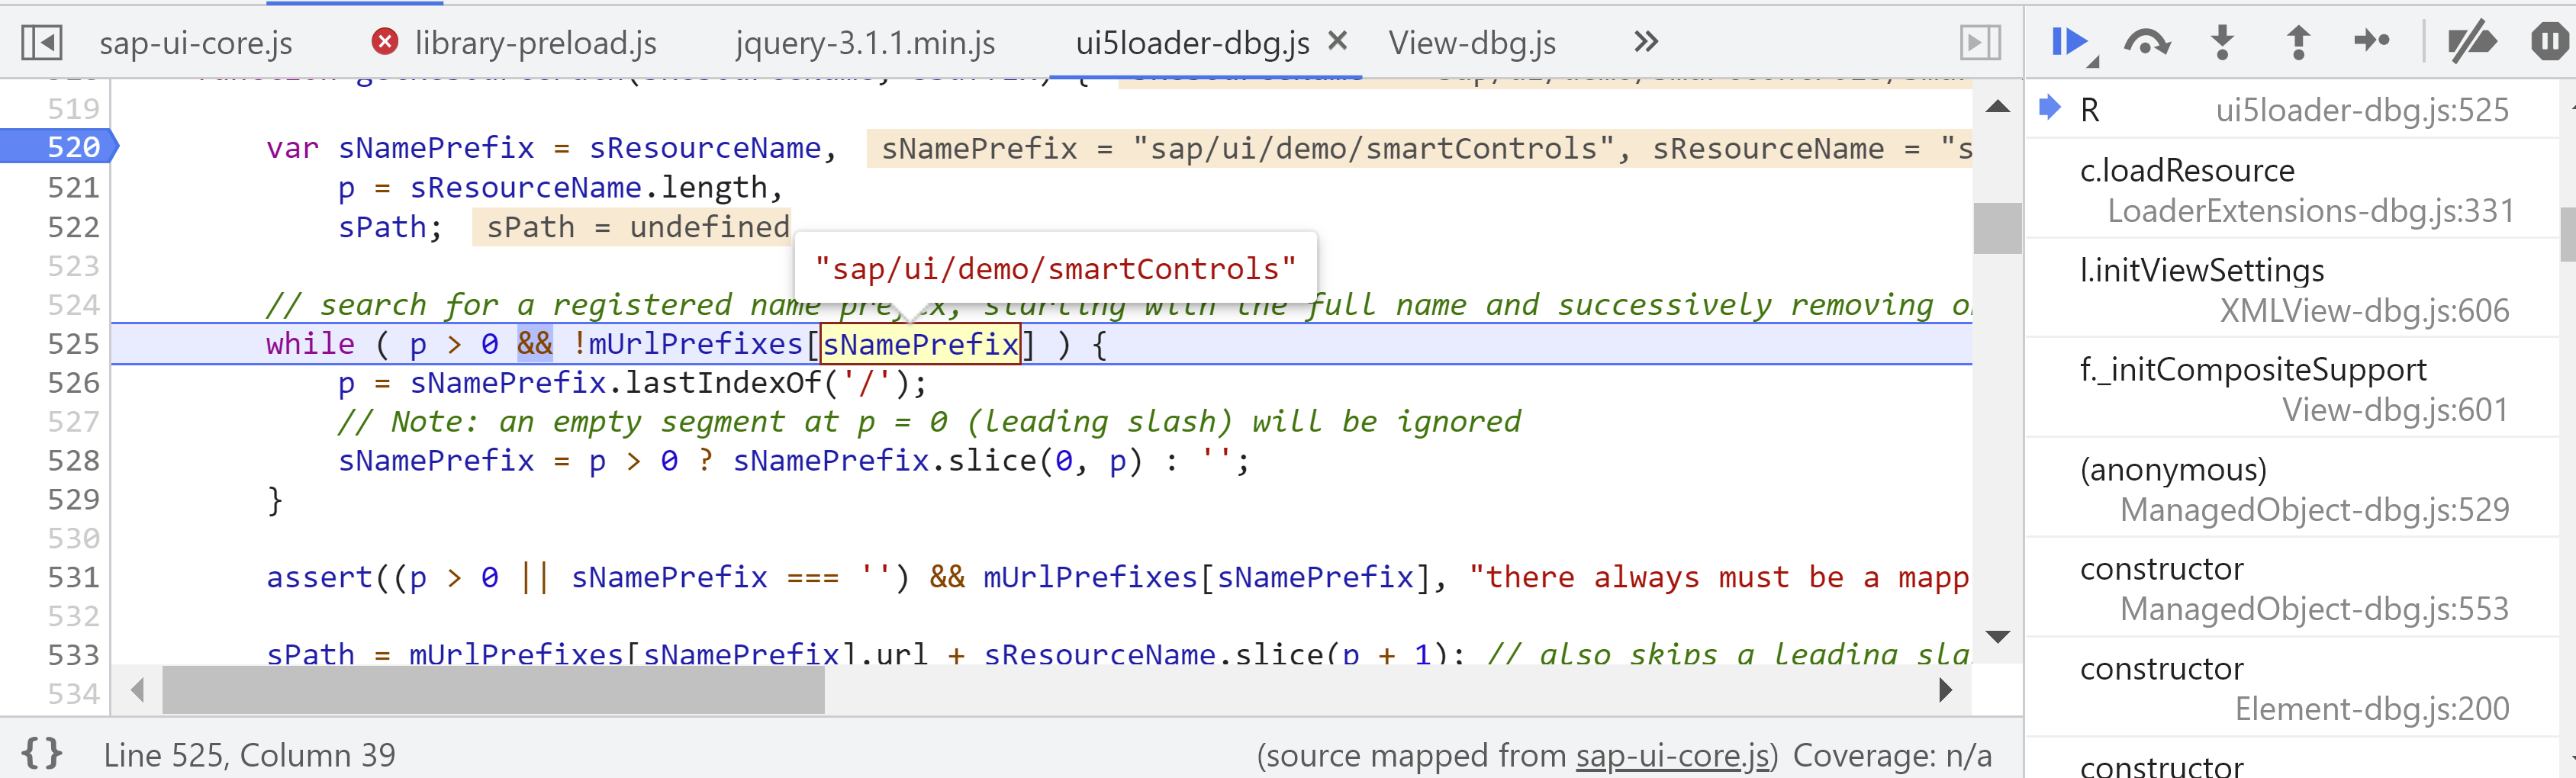Toggle the file navigator sidebar
Image resolution: width=2576 pixels, height=778 pixels.
pyautogui.click(x=41, y=43)
